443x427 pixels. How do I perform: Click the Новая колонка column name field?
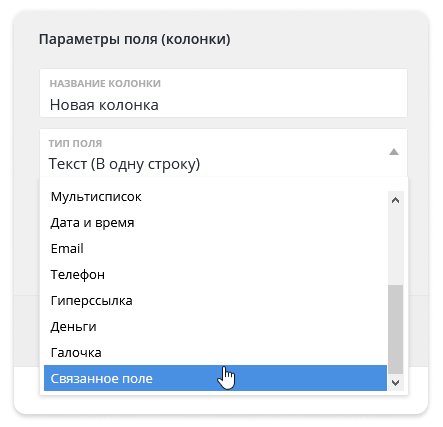coord(223,93)
